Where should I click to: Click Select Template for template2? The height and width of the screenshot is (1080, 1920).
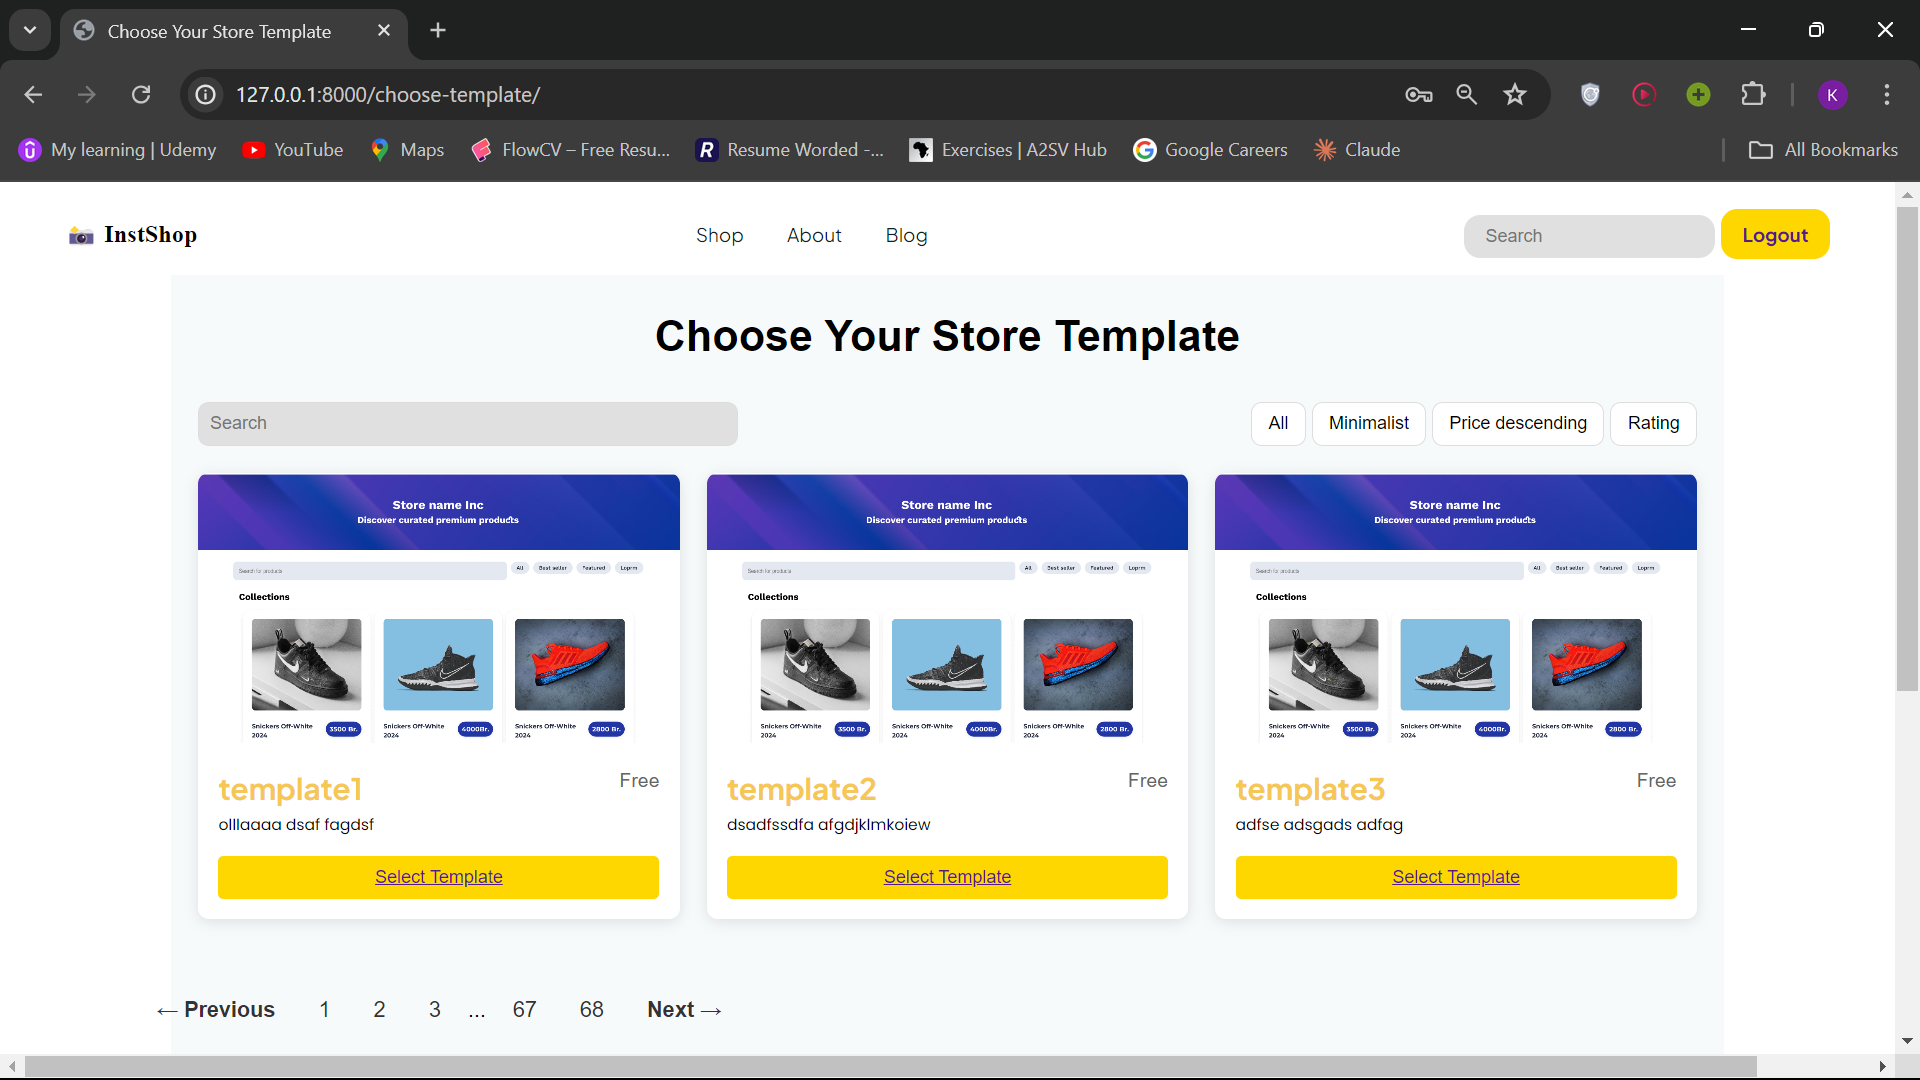tap(947, 876)
